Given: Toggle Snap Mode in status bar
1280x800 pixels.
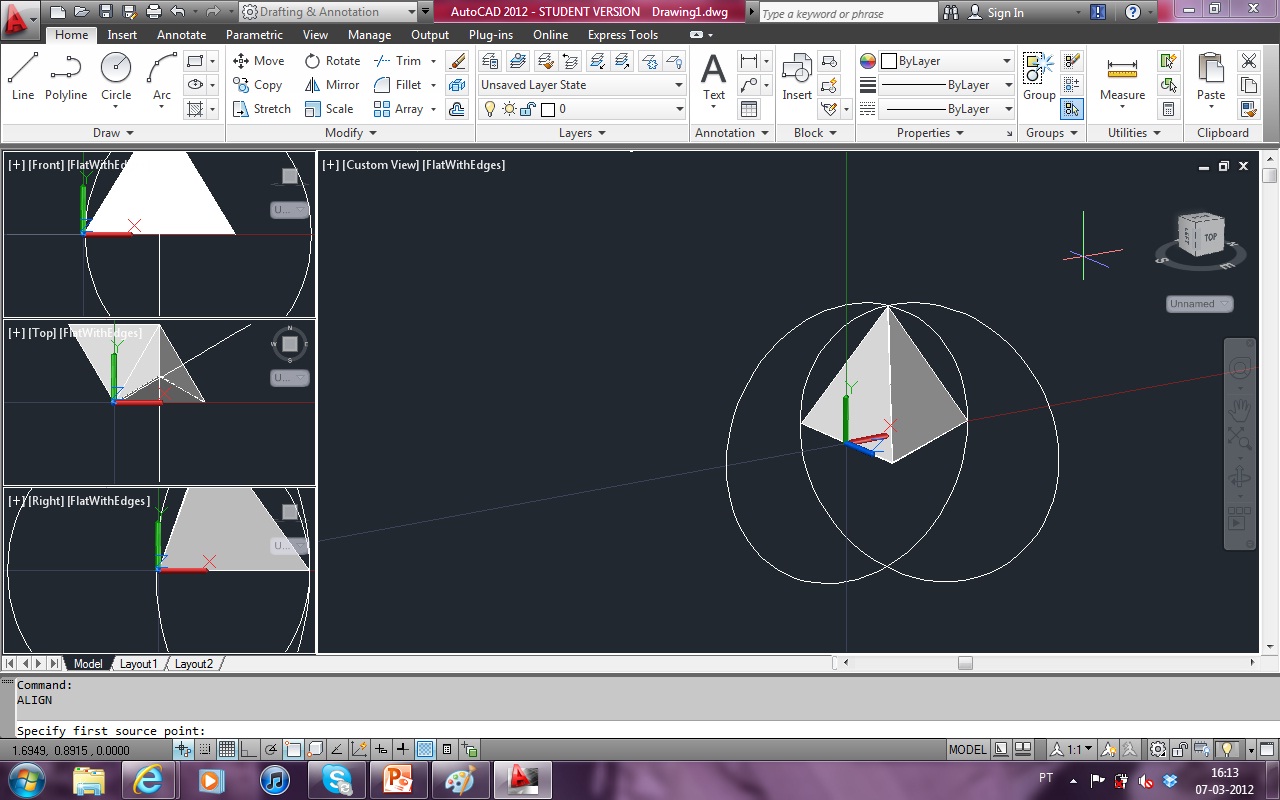Looking at the screenshot, I should click(205, 749).
